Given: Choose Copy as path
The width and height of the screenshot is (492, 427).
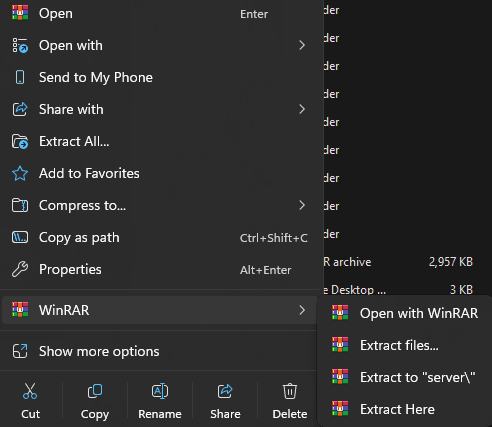Looking at the screenshot, I should [x=159, y=237].
